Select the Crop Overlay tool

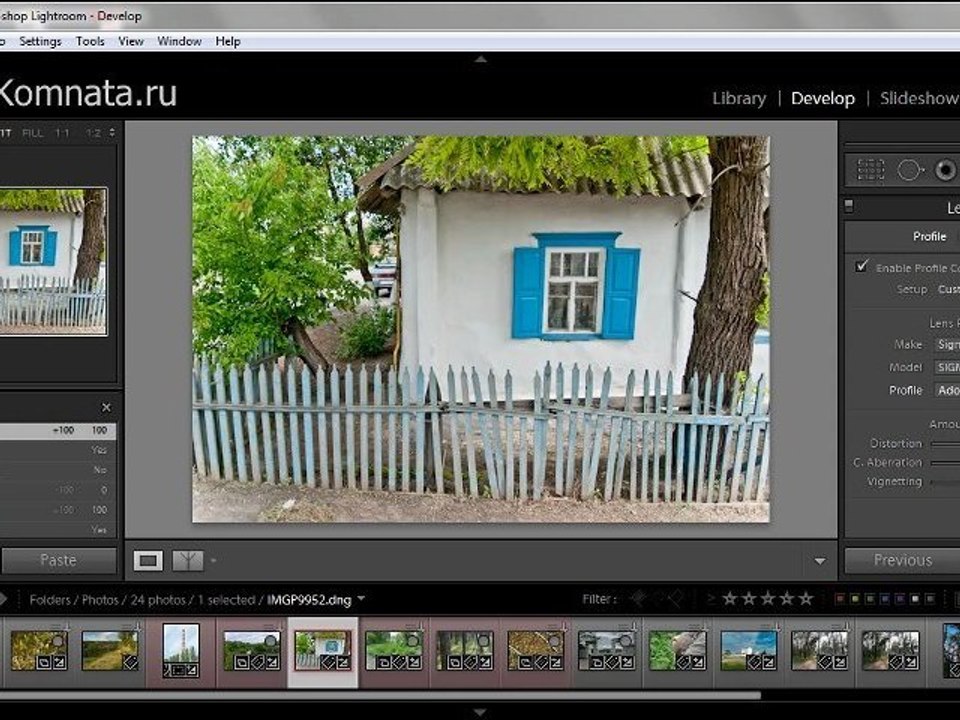[871, 170]
